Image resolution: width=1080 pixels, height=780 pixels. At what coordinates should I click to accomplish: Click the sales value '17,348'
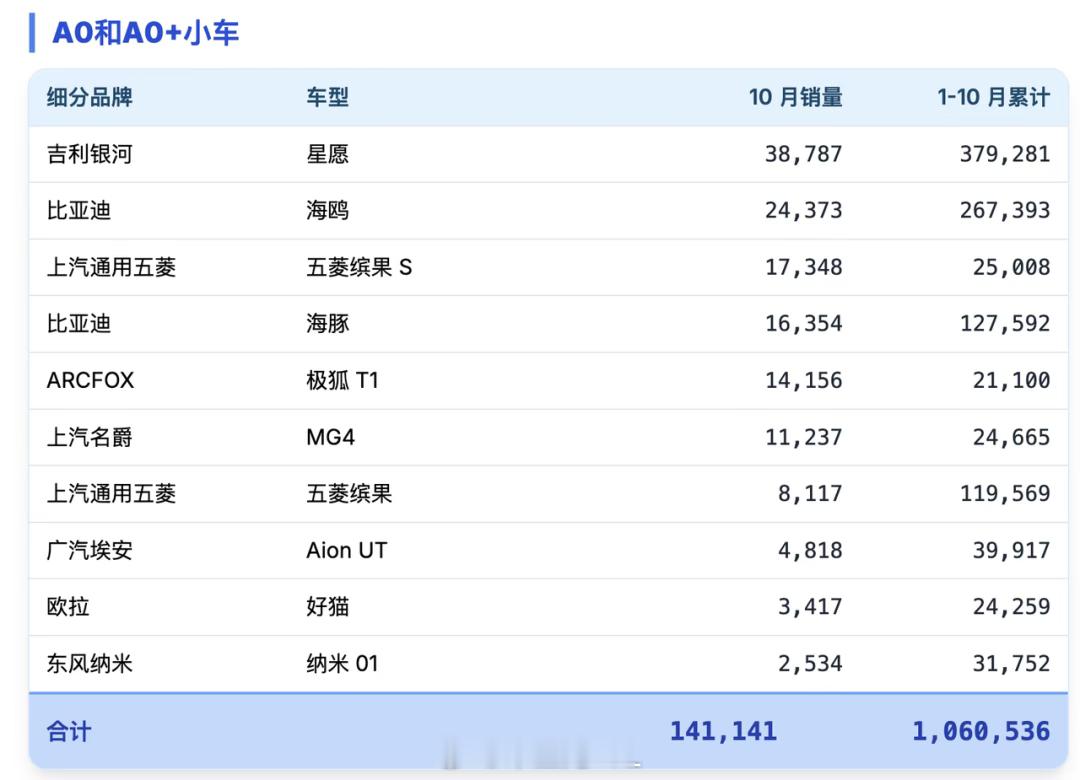[803, 267]
